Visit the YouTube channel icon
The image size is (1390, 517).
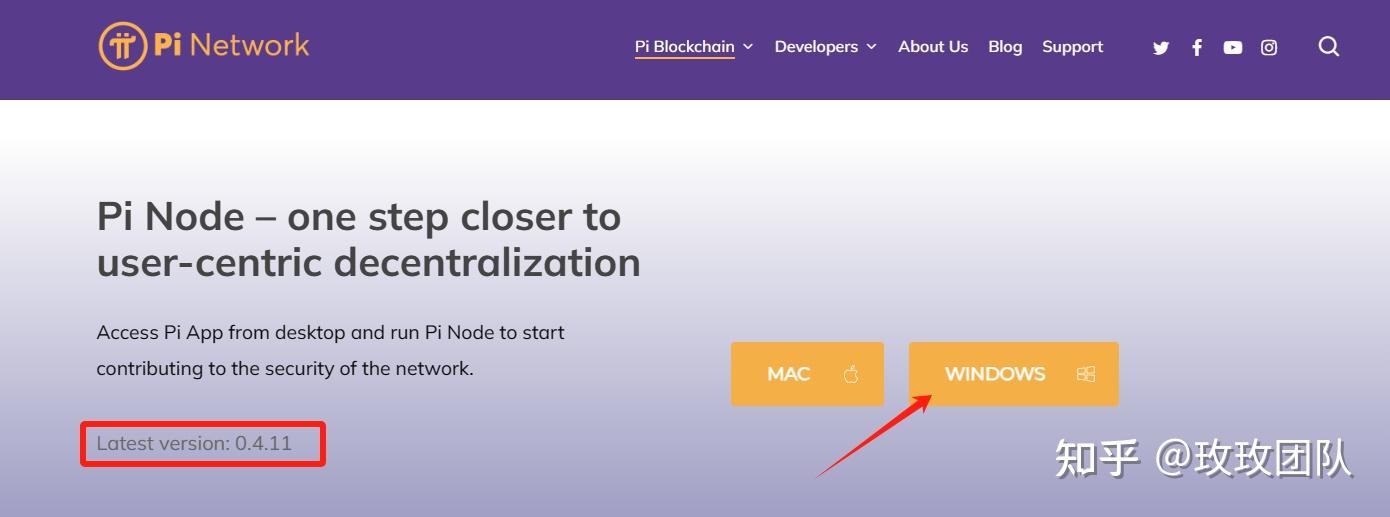(x=1233, y=47)
